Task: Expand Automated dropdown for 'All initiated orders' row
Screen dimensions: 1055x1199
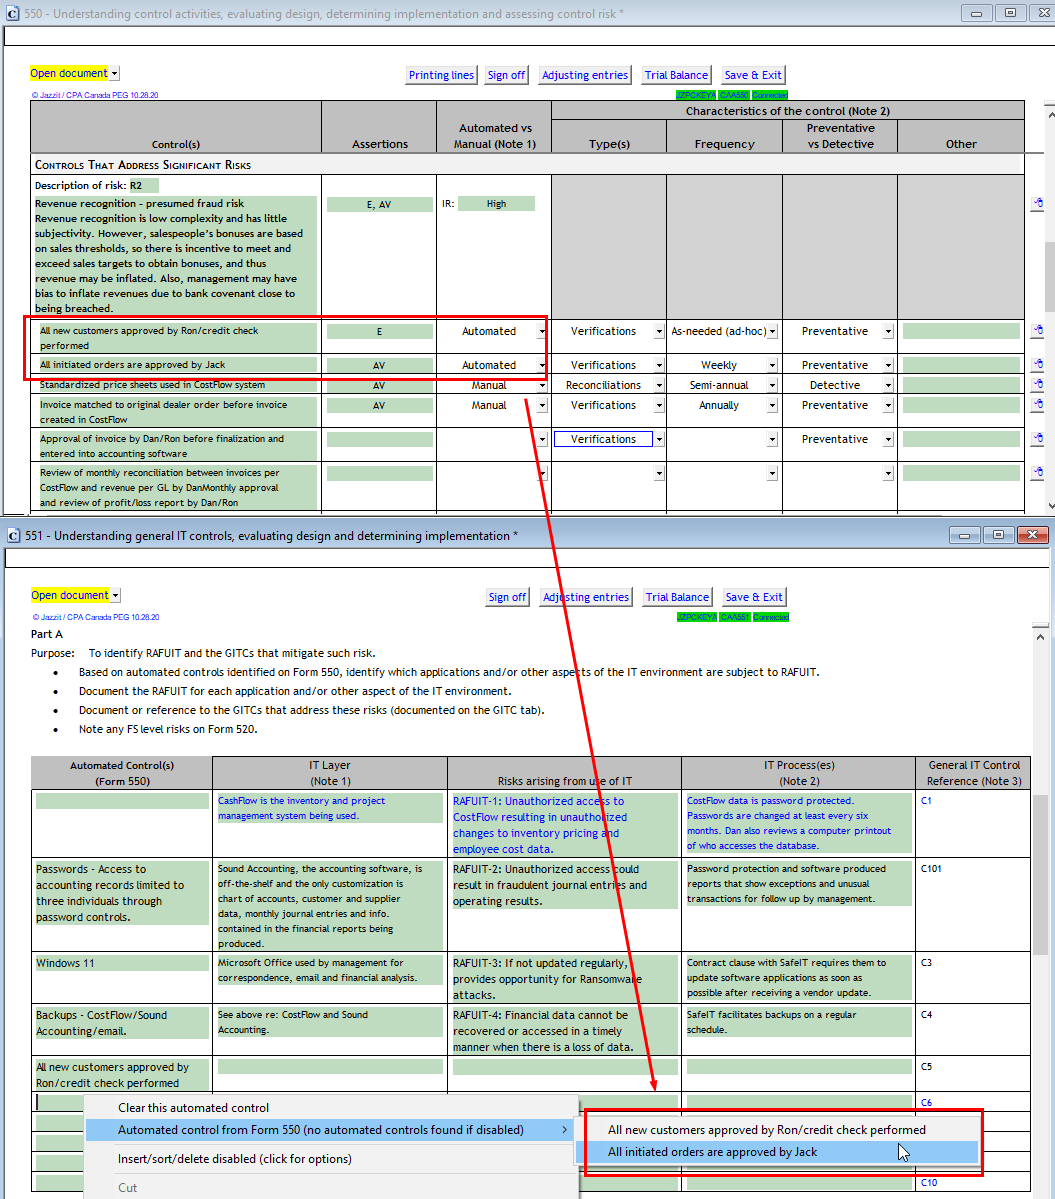Action: pos(542,366)
